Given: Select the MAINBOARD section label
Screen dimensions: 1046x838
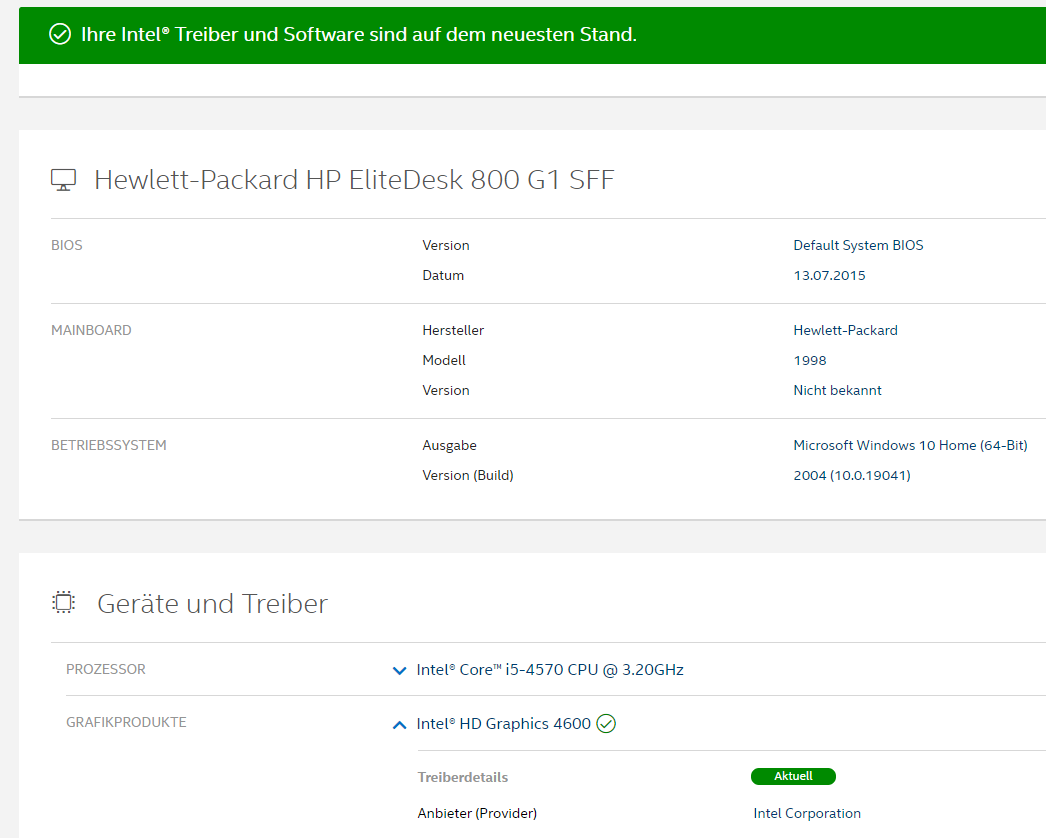Looking at the screenshot, I should point(91,330).
